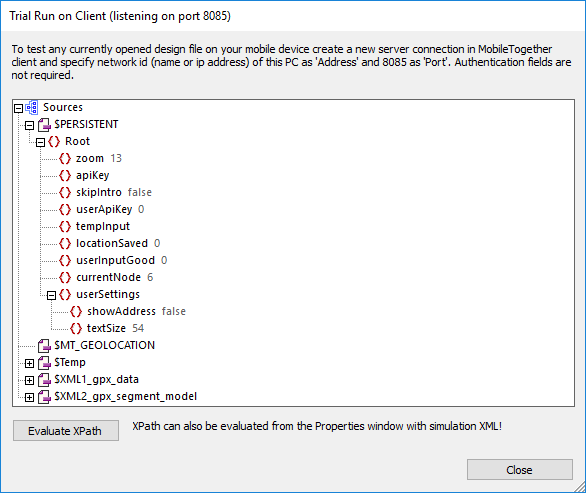Click the $Temp page source icon

point(44,363)
